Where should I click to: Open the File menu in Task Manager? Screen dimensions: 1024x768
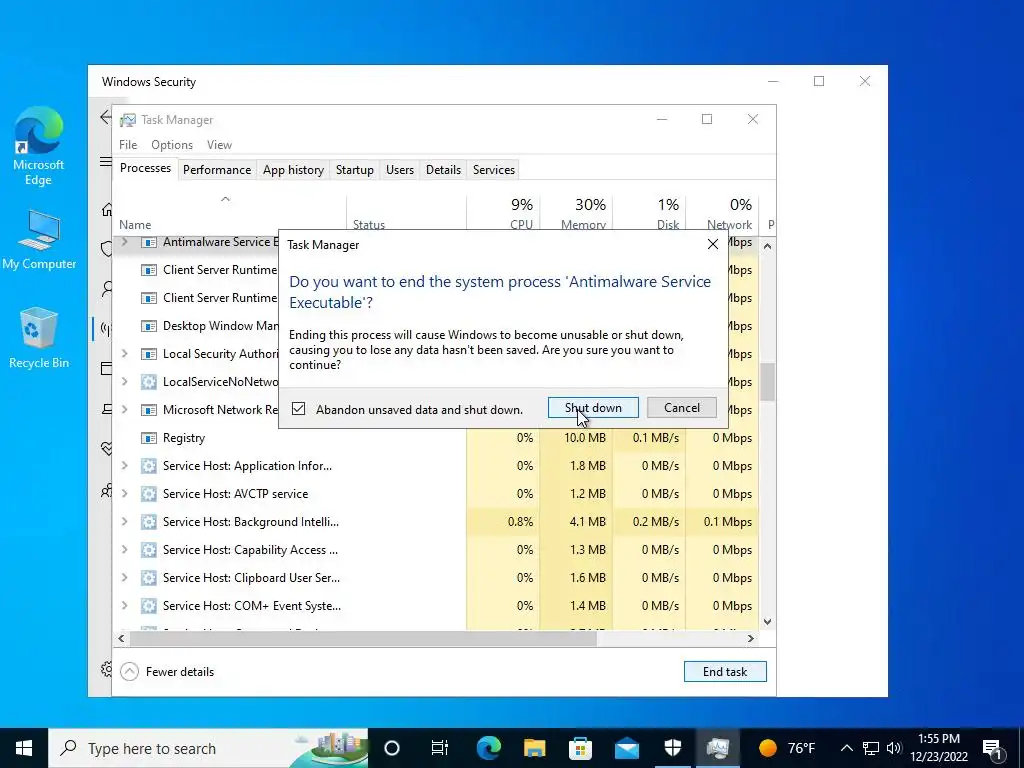pos(128,145)
